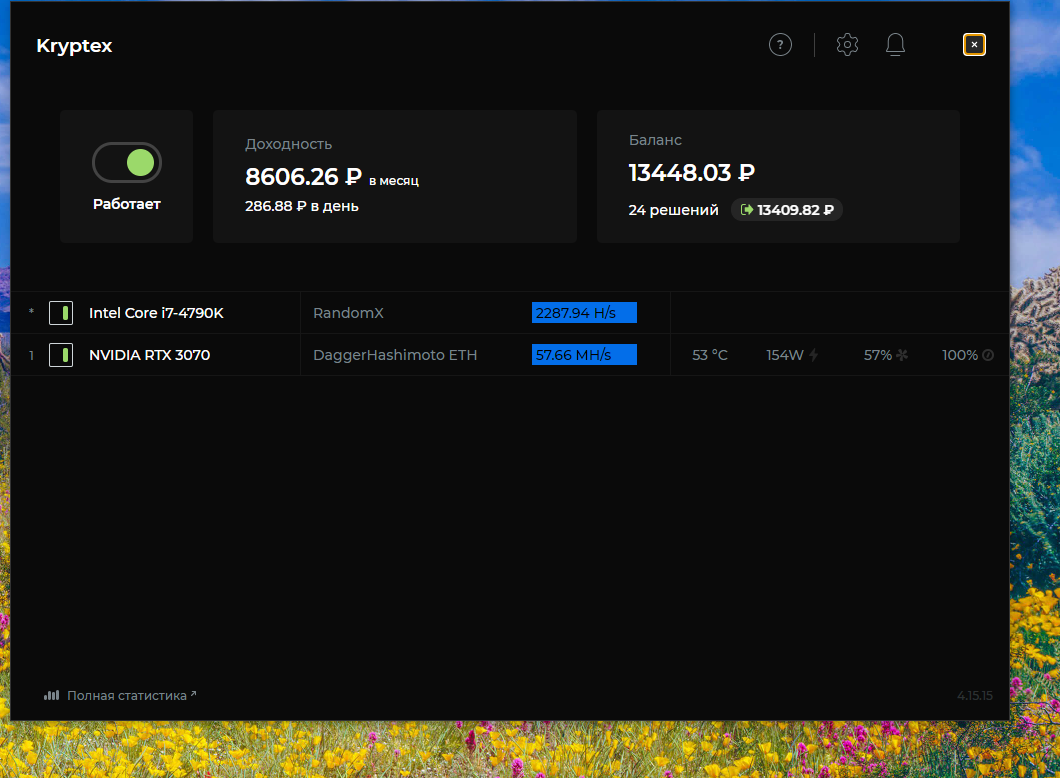The height and width of the screenshot is (778, 1060).
Task: Close the Kryptex window
Action: [x=974, y=45]
